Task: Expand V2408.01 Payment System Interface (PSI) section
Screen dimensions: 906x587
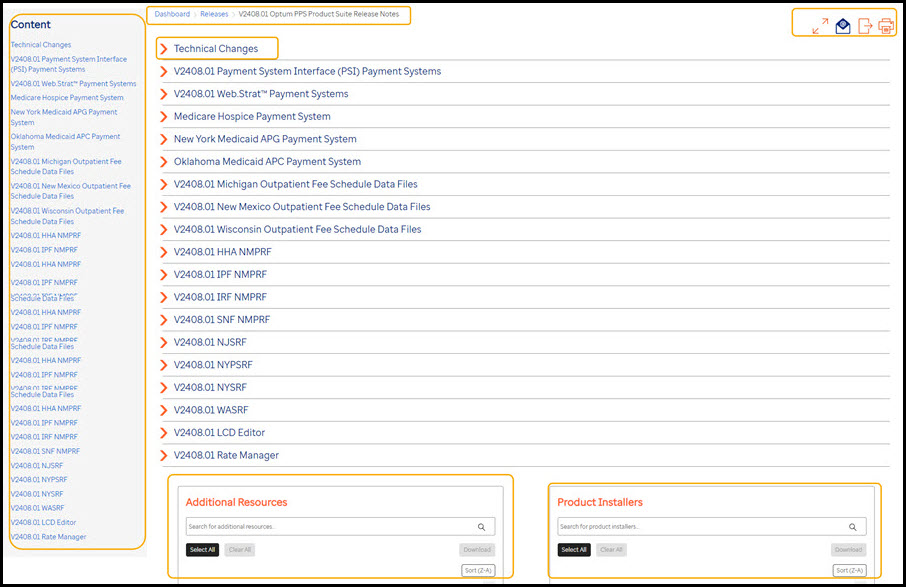Action: [x=525, y=72]
